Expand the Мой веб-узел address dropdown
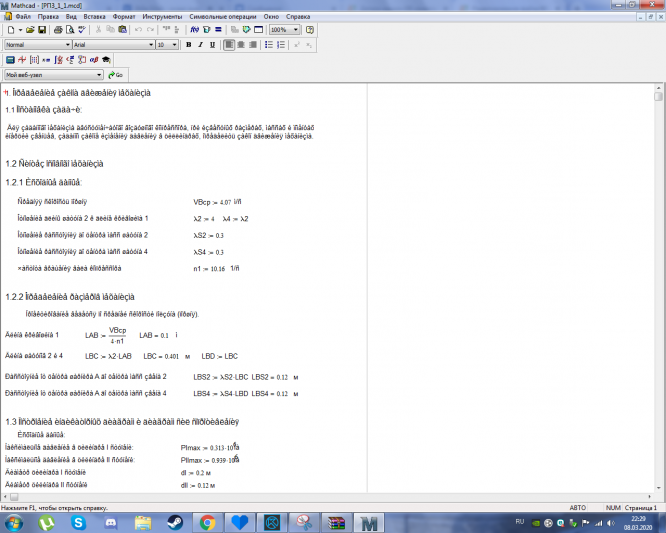The height and width of the screenshot is (533, 666). tap(99, 75)
